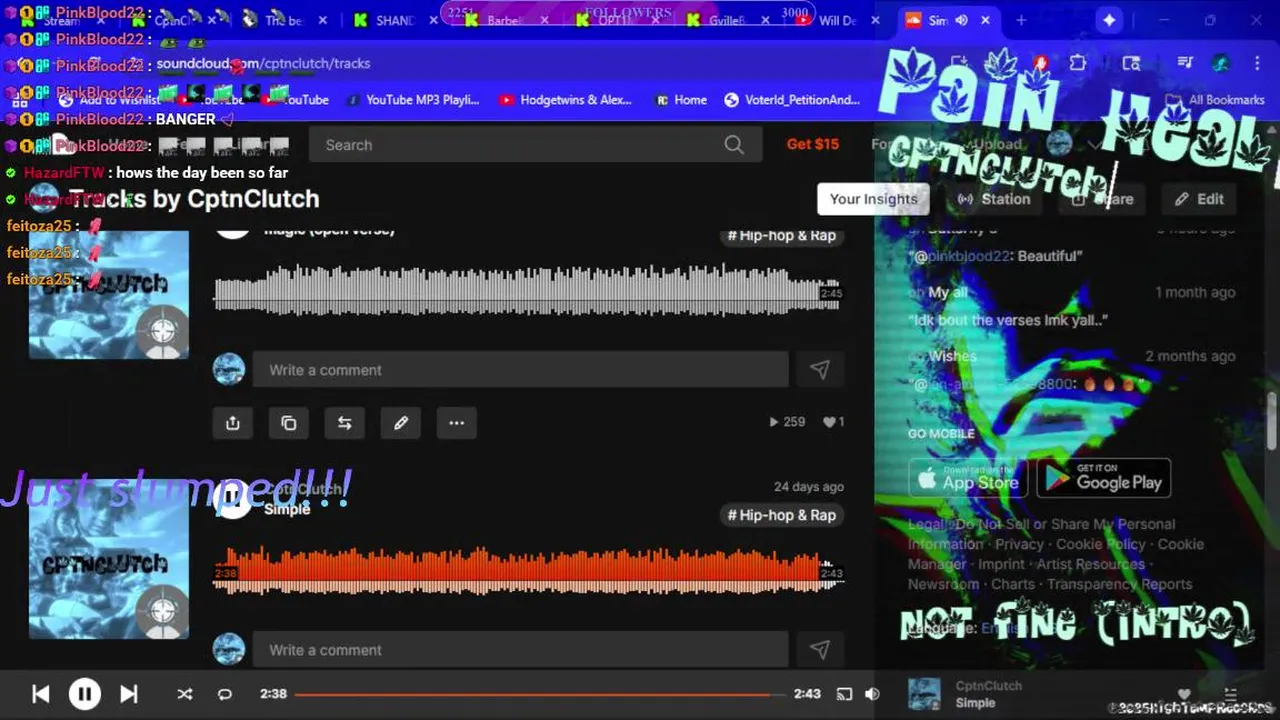This screenshot has width=1280, height=720.
Task: Send the comment on the Magic track
Action: click(820, 370)
